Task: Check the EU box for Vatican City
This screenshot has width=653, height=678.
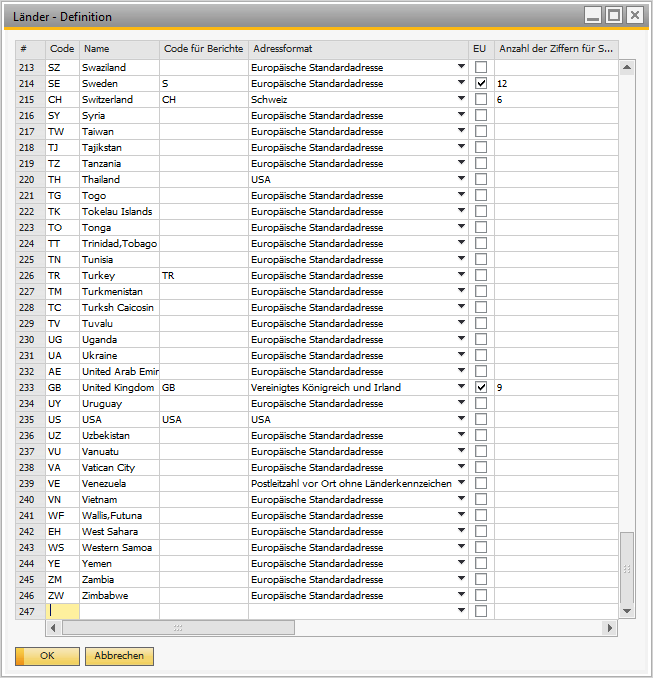Action: click(481, 467)
